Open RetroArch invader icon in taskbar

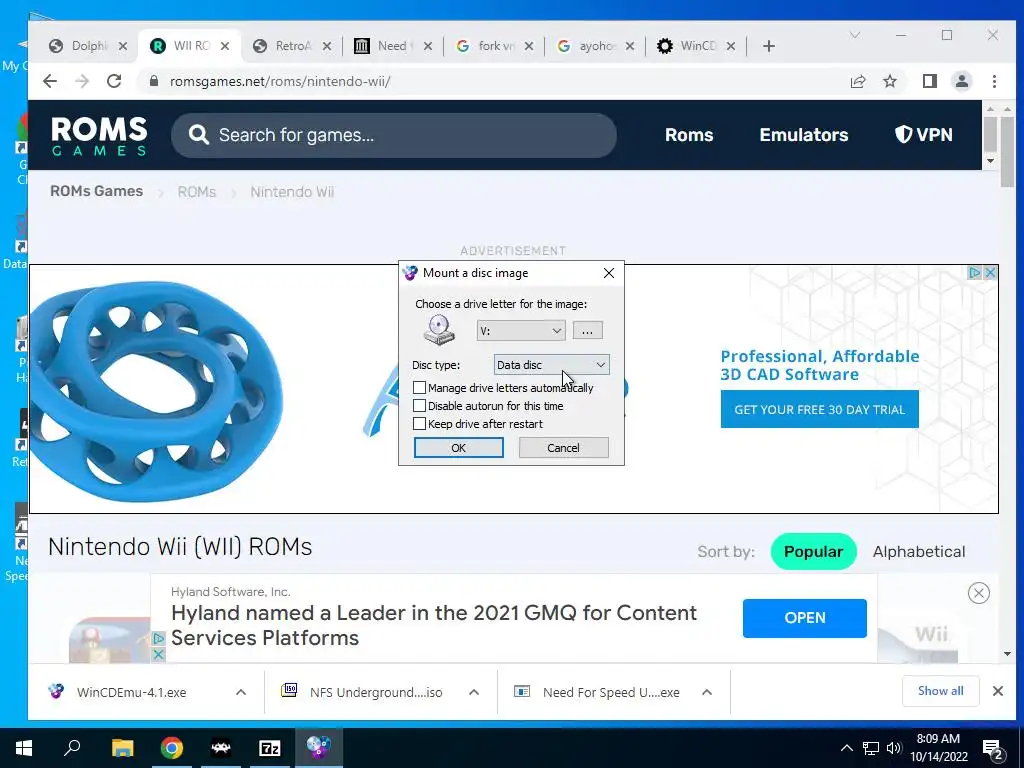pos(221,748)
